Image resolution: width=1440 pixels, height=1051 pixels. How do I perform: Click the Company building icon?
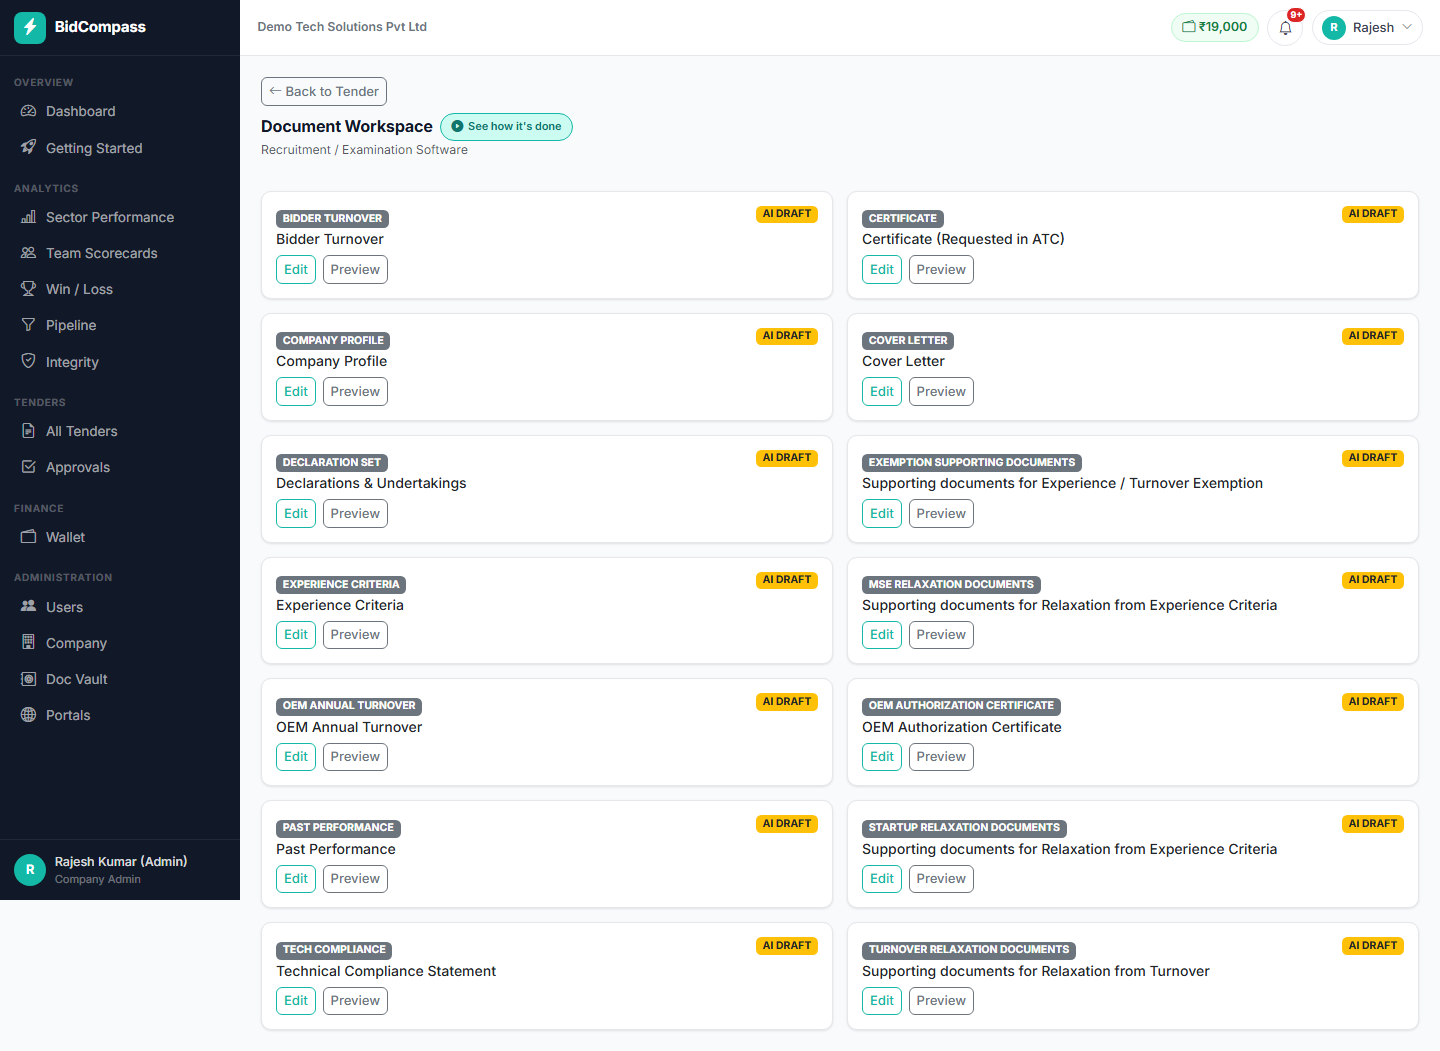[x=28, y=643]
